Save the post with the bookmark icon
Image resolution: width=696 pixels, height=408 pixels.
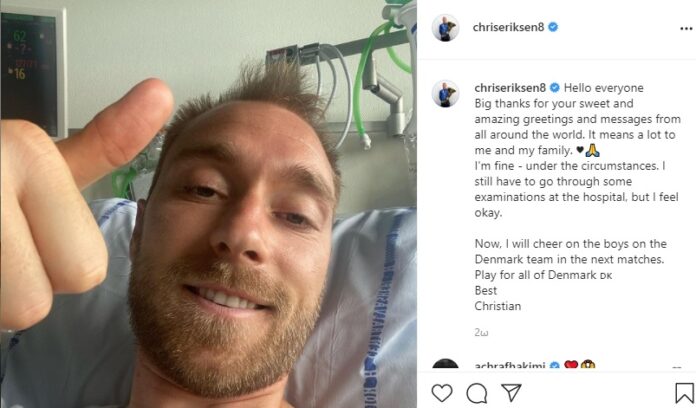(684, 393)
